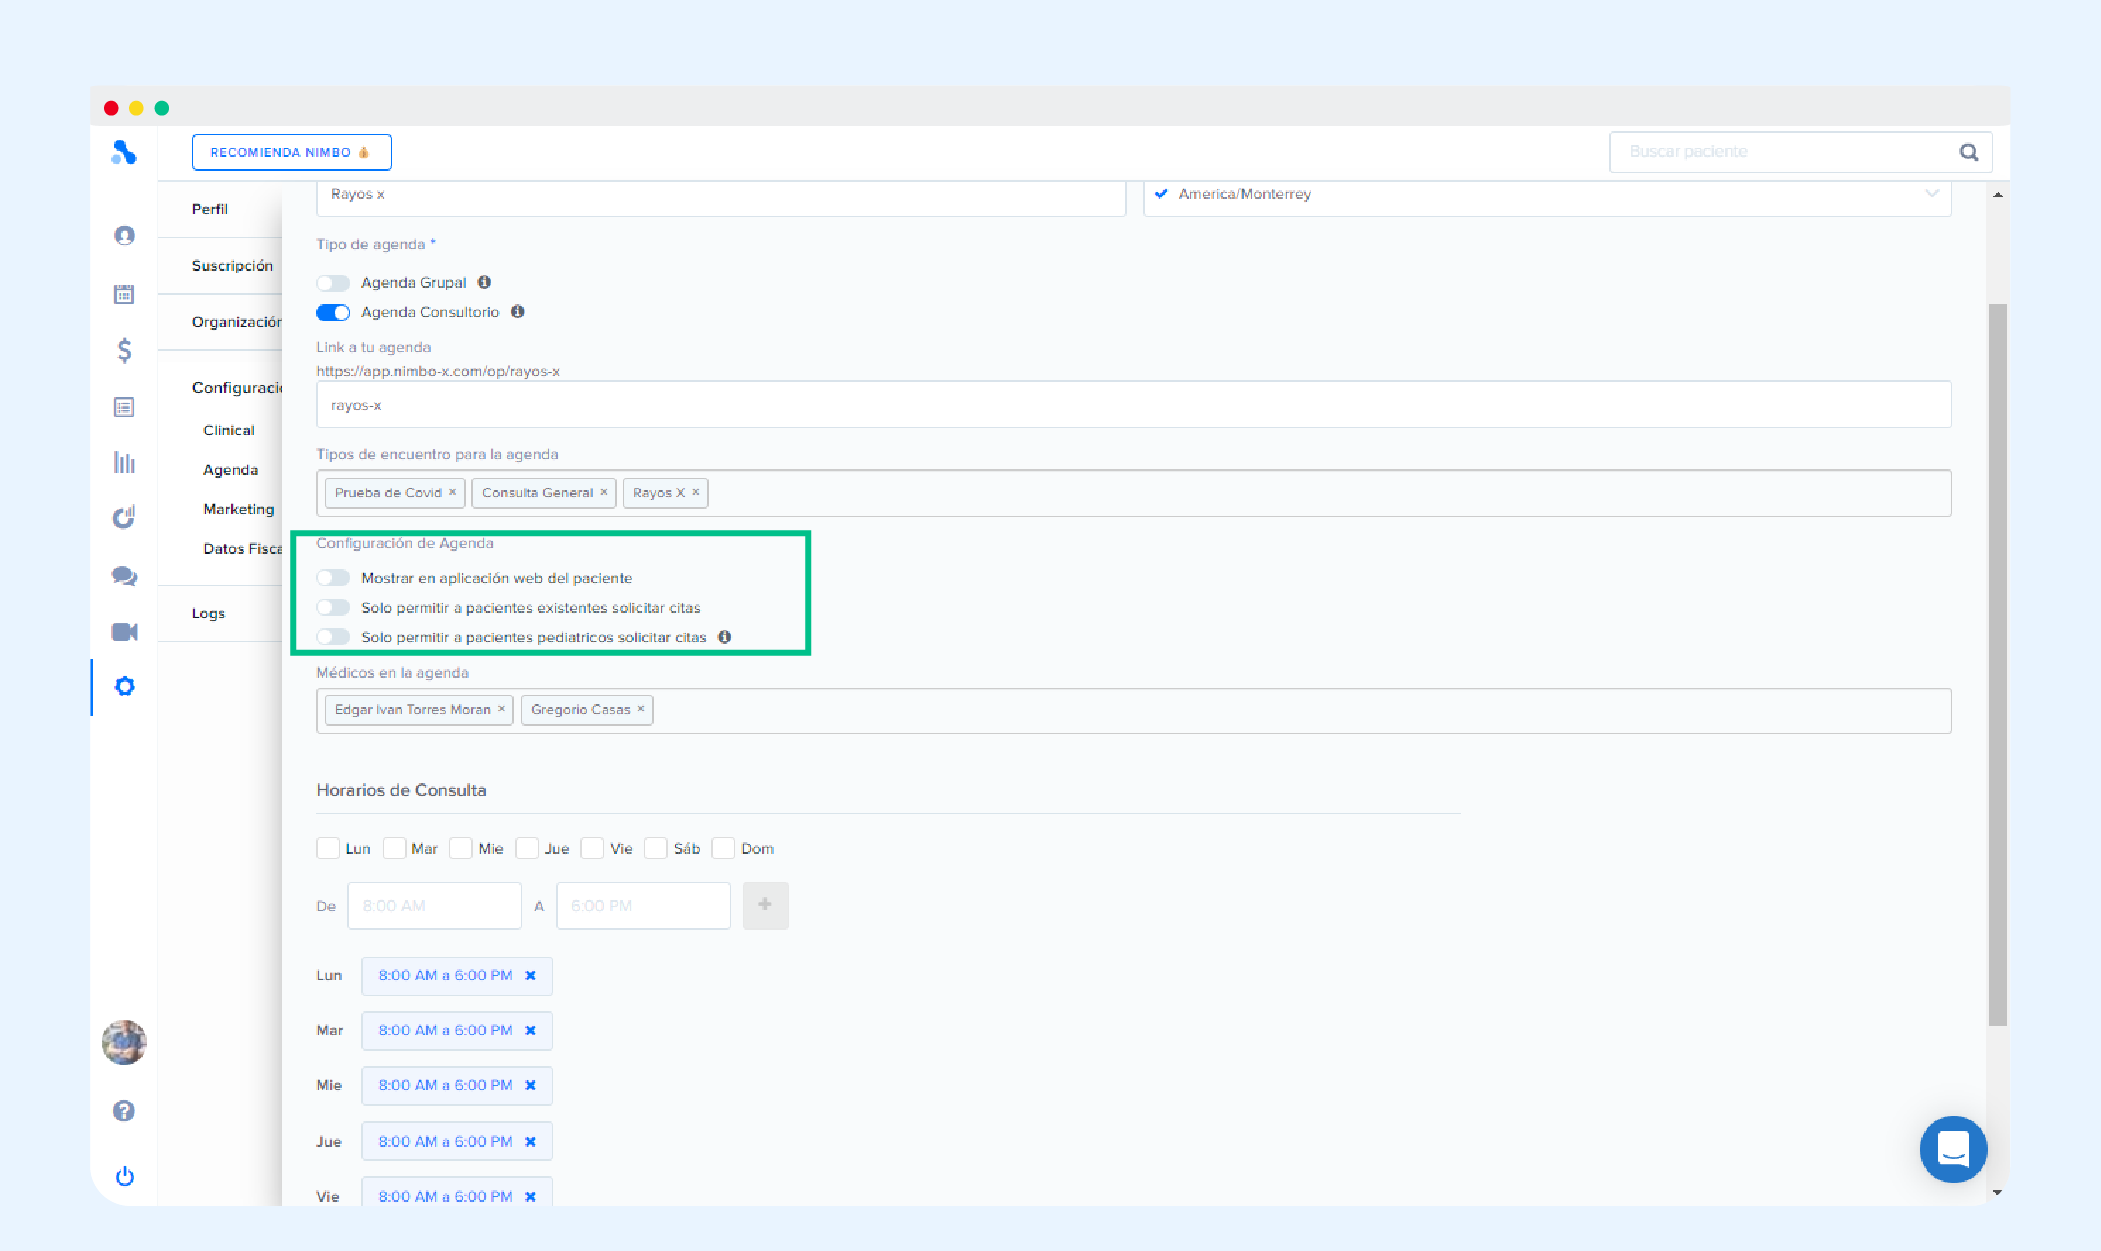The height and width of the screenshot is (1251, 2101).
Task: Open the support chat bubble widget
Action: click(x=1952, y=1149)
